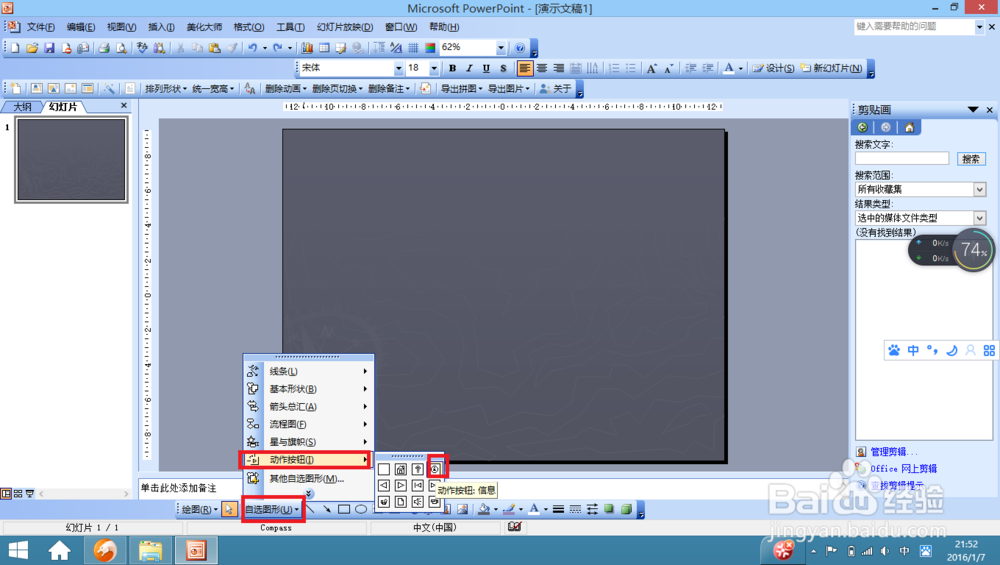Switch to the 大纲 tab
This screenshot has width=1000, height=565.
click(22, 106)
